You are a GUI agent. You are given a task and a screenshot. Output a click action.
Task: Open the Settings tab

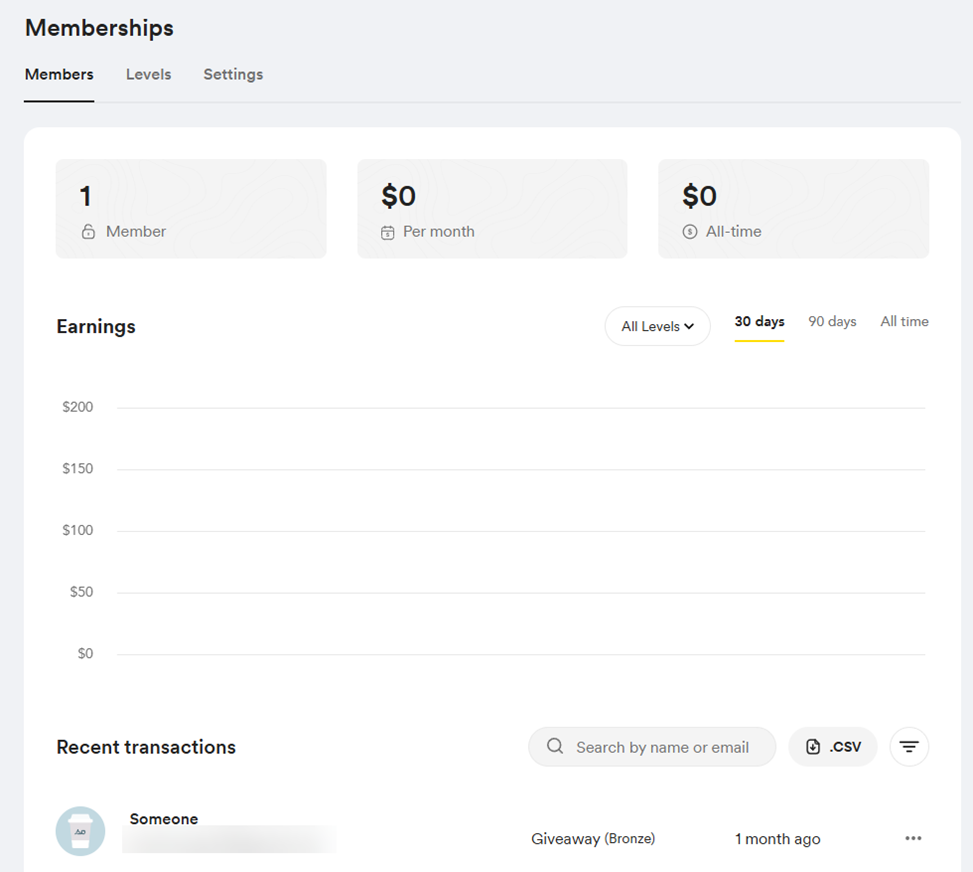233,74
